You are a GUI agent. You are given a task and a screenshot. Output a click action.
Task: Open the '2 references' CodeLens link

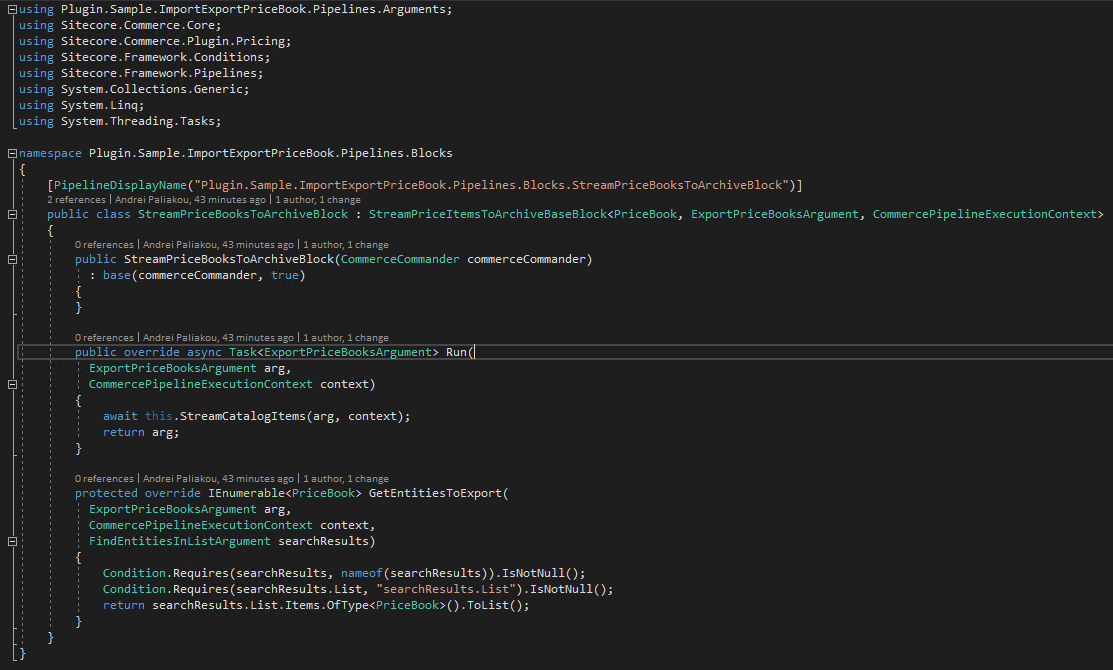point(76,200)
